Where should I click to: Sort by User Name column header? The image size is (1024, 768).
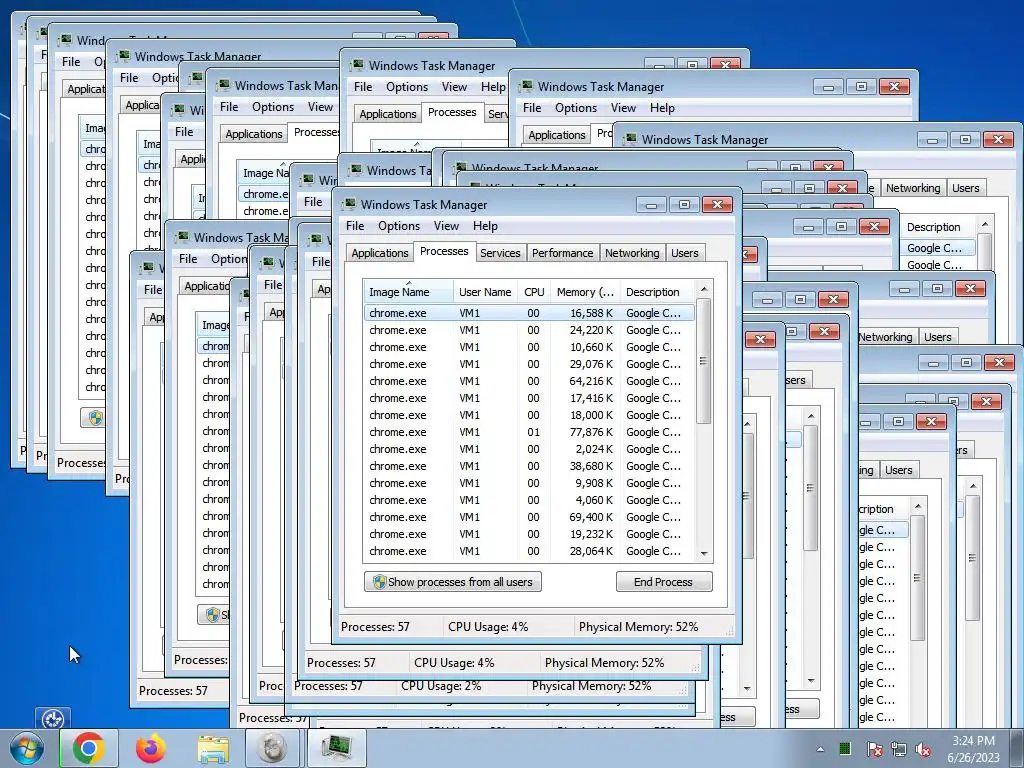[485, 292]
